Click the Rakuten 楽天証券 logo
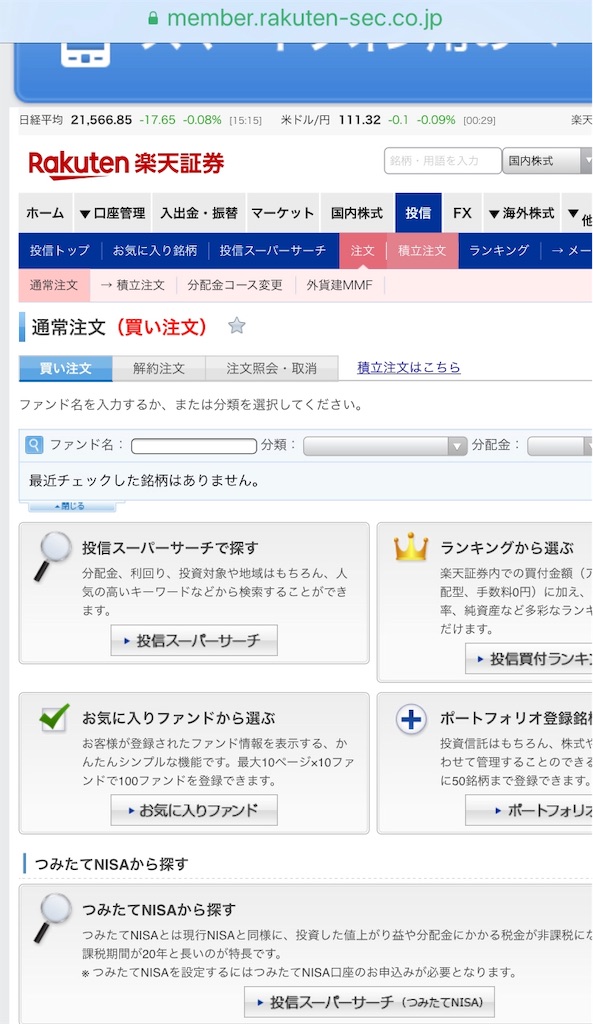 click(x=126, y=164)
